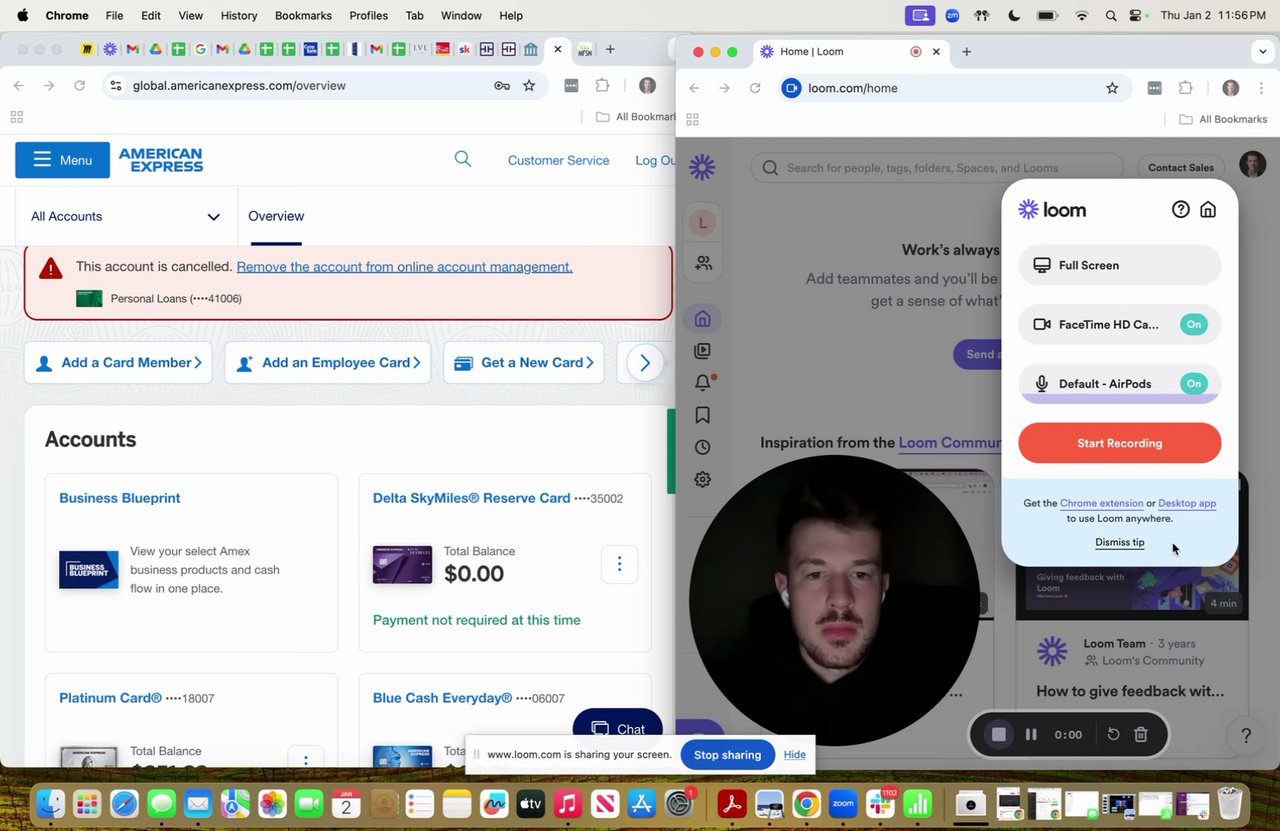Screen dimensions: 1280x831
Task: Click password key icon in Amex address bar
Action: tap(502, 86)
